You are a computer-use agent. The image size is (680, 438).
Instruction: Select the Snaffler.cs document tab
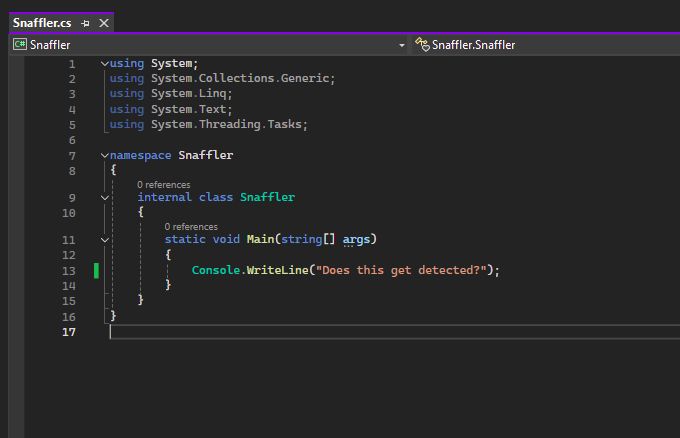(x=42, y=23)
